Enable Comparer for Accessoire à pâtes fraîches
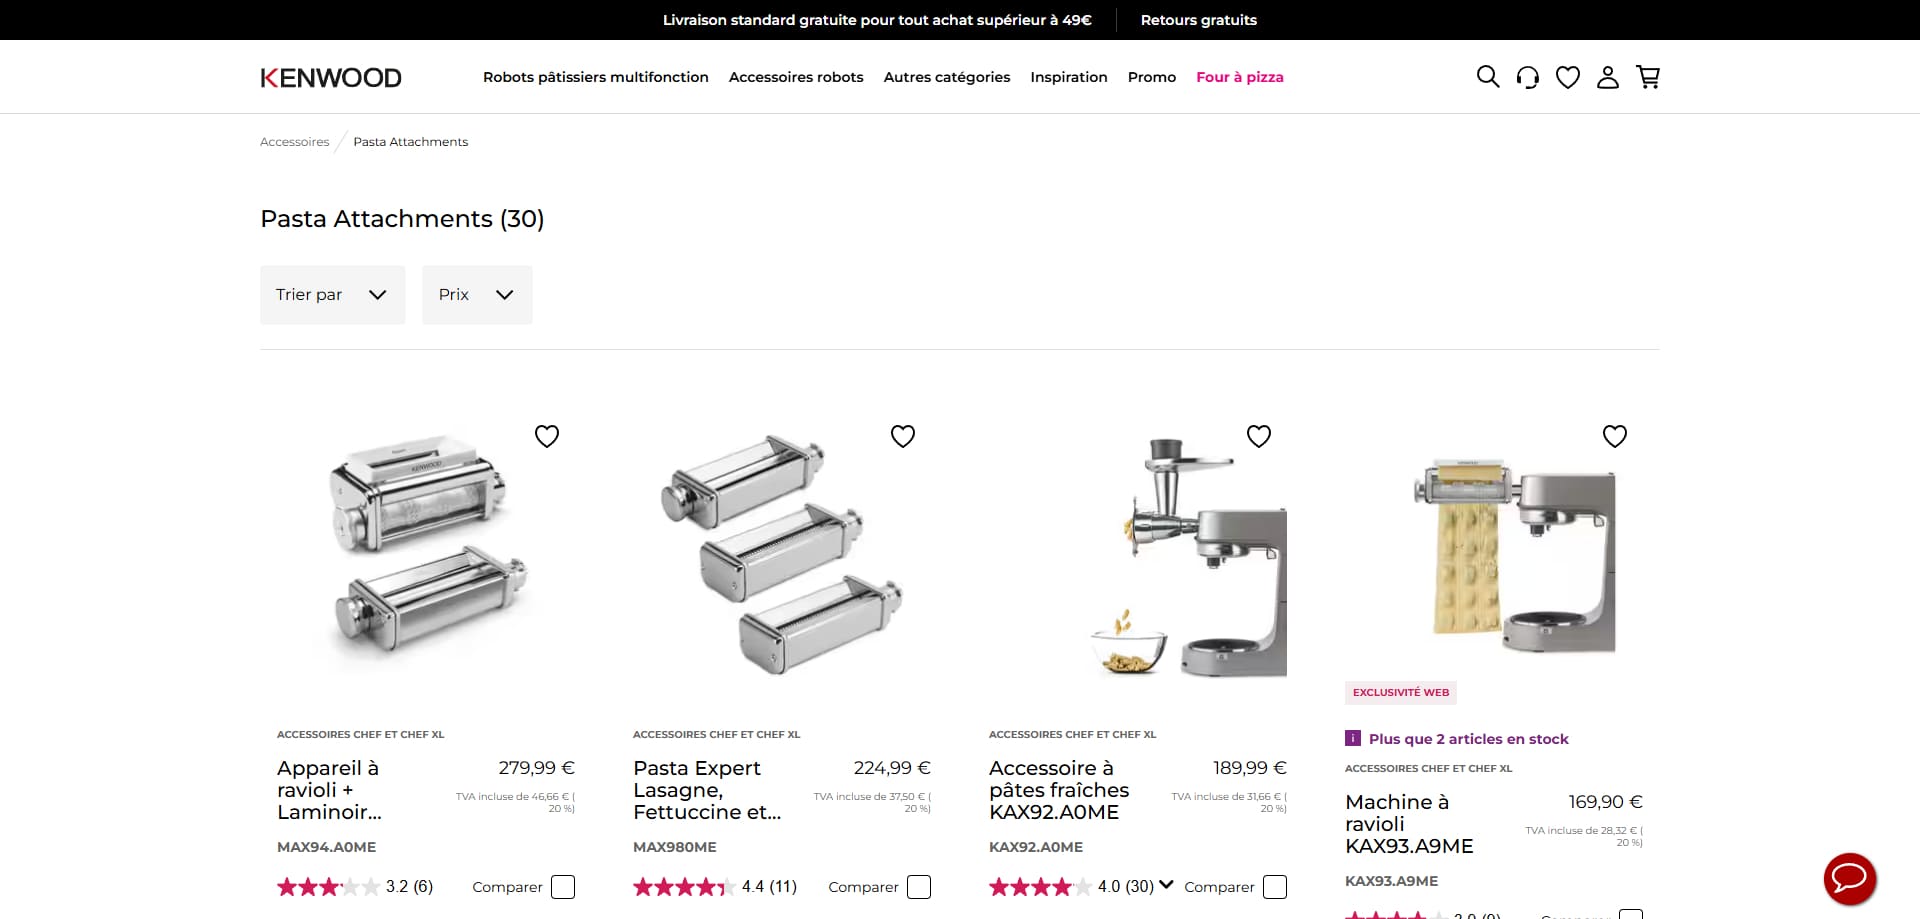This screenshot has height=919, width=1920. (x=1275, y=887)
